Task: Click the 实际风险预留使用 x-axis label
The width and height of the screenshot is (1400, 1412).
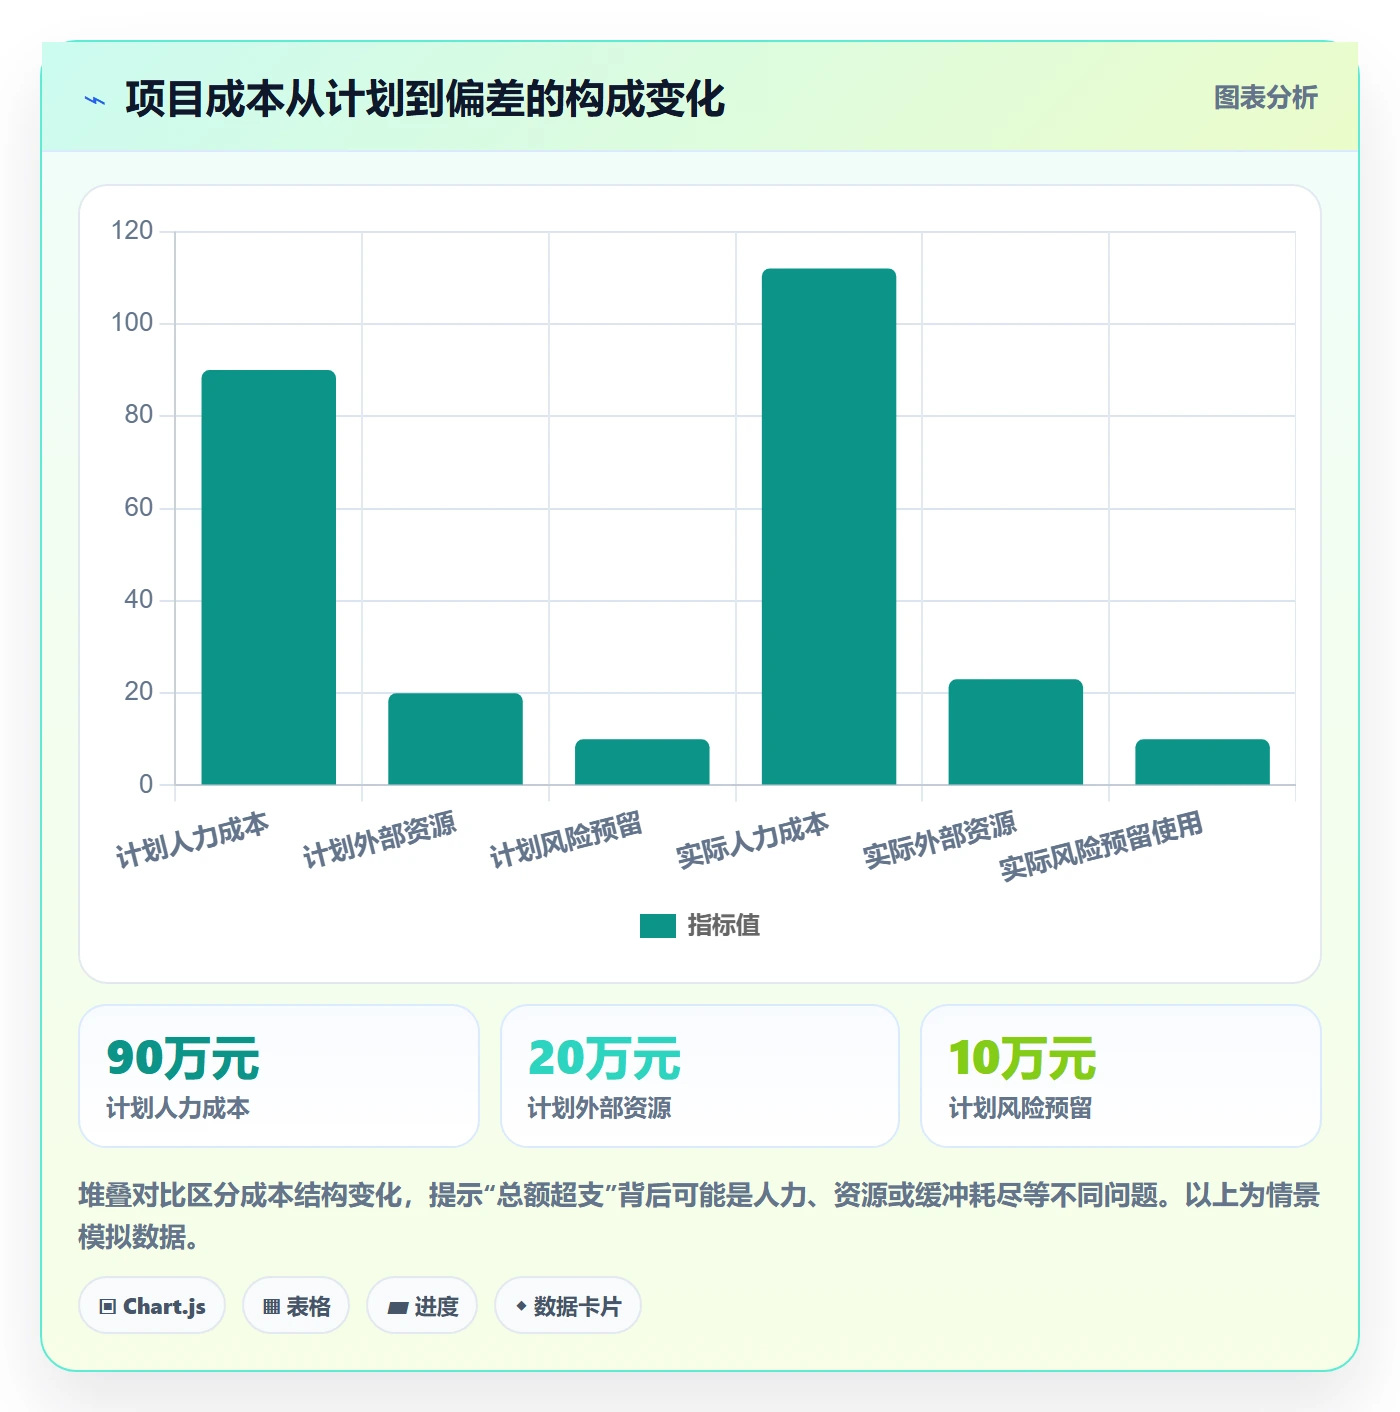Action: point(1100,846)
